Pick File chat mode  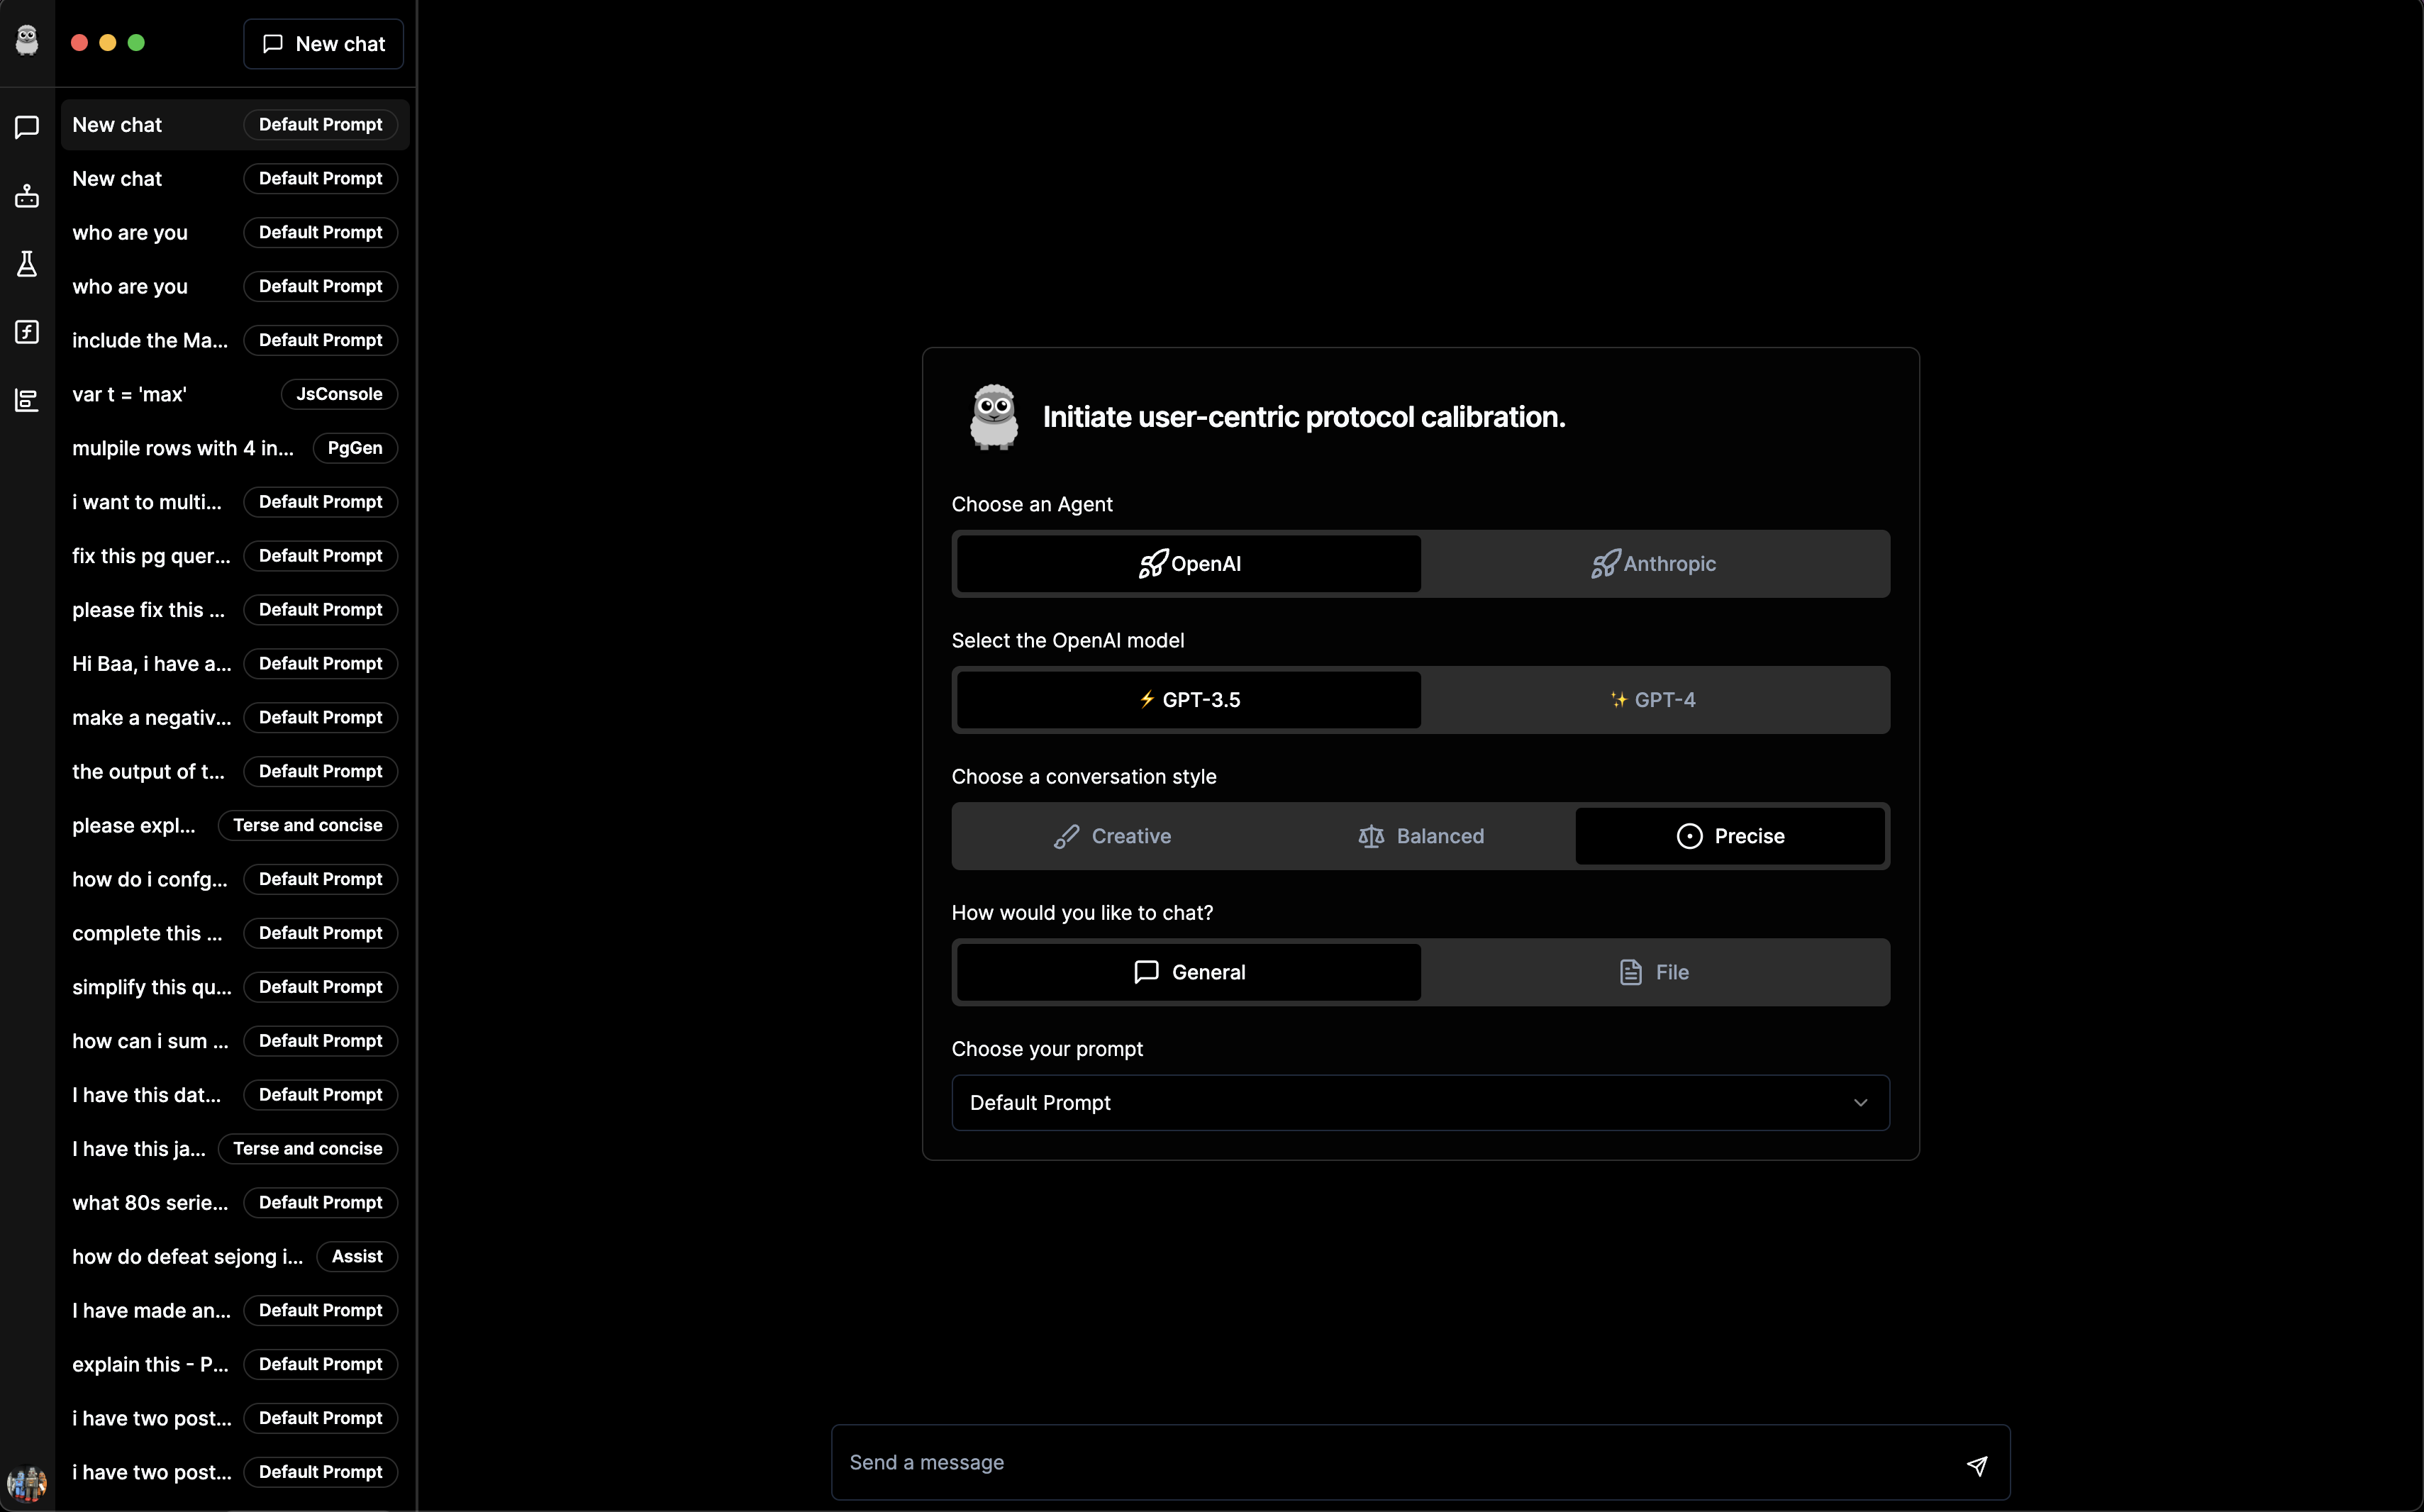point(1654,972)
